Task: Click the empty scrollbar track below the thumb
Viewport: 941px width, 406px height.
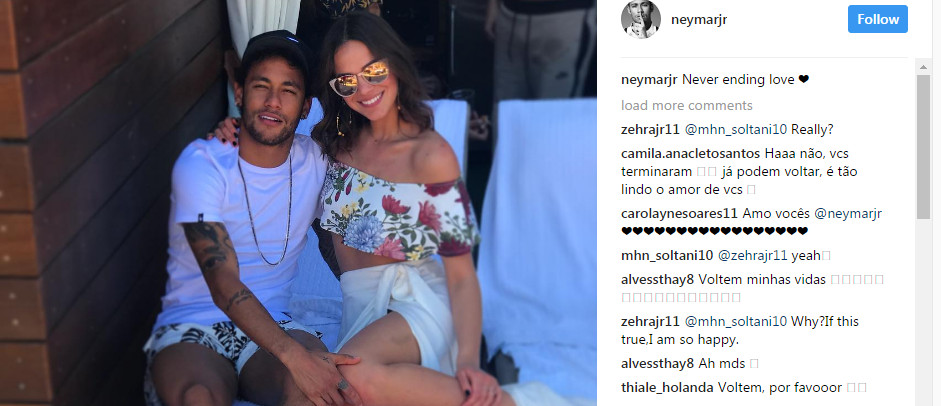Action: pos(923,312)
